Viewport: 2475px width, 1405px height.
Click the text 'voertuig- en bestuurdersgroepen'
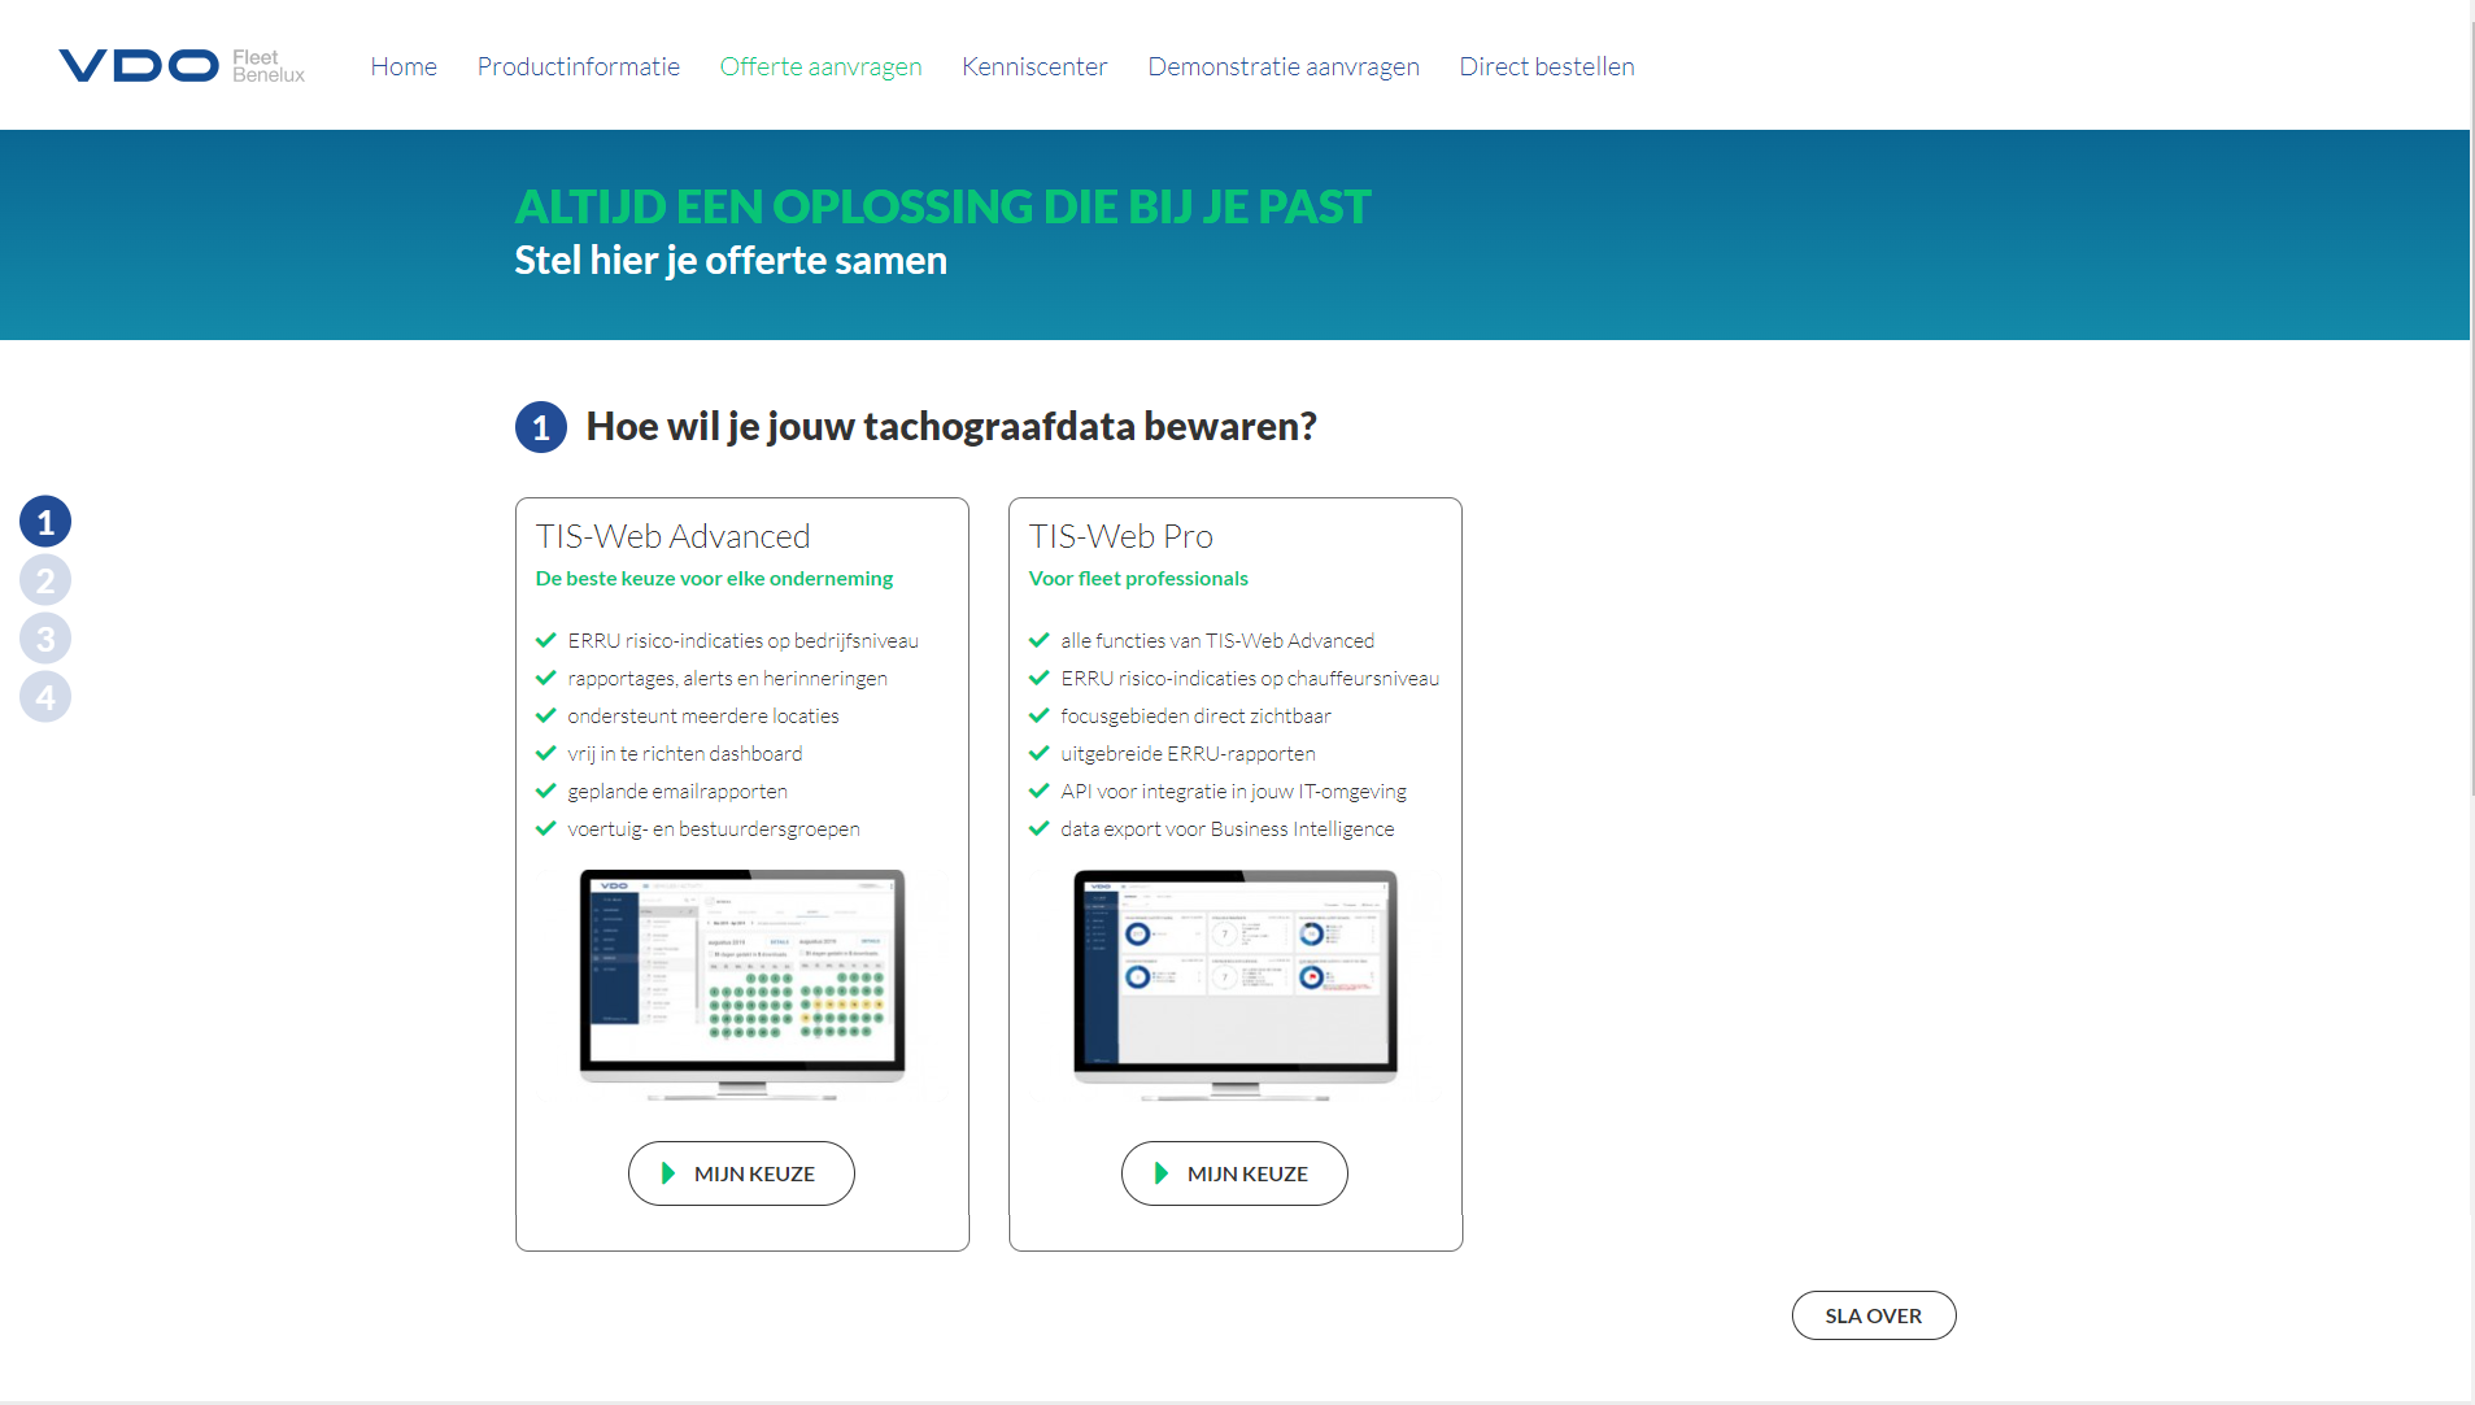[713, 829]
